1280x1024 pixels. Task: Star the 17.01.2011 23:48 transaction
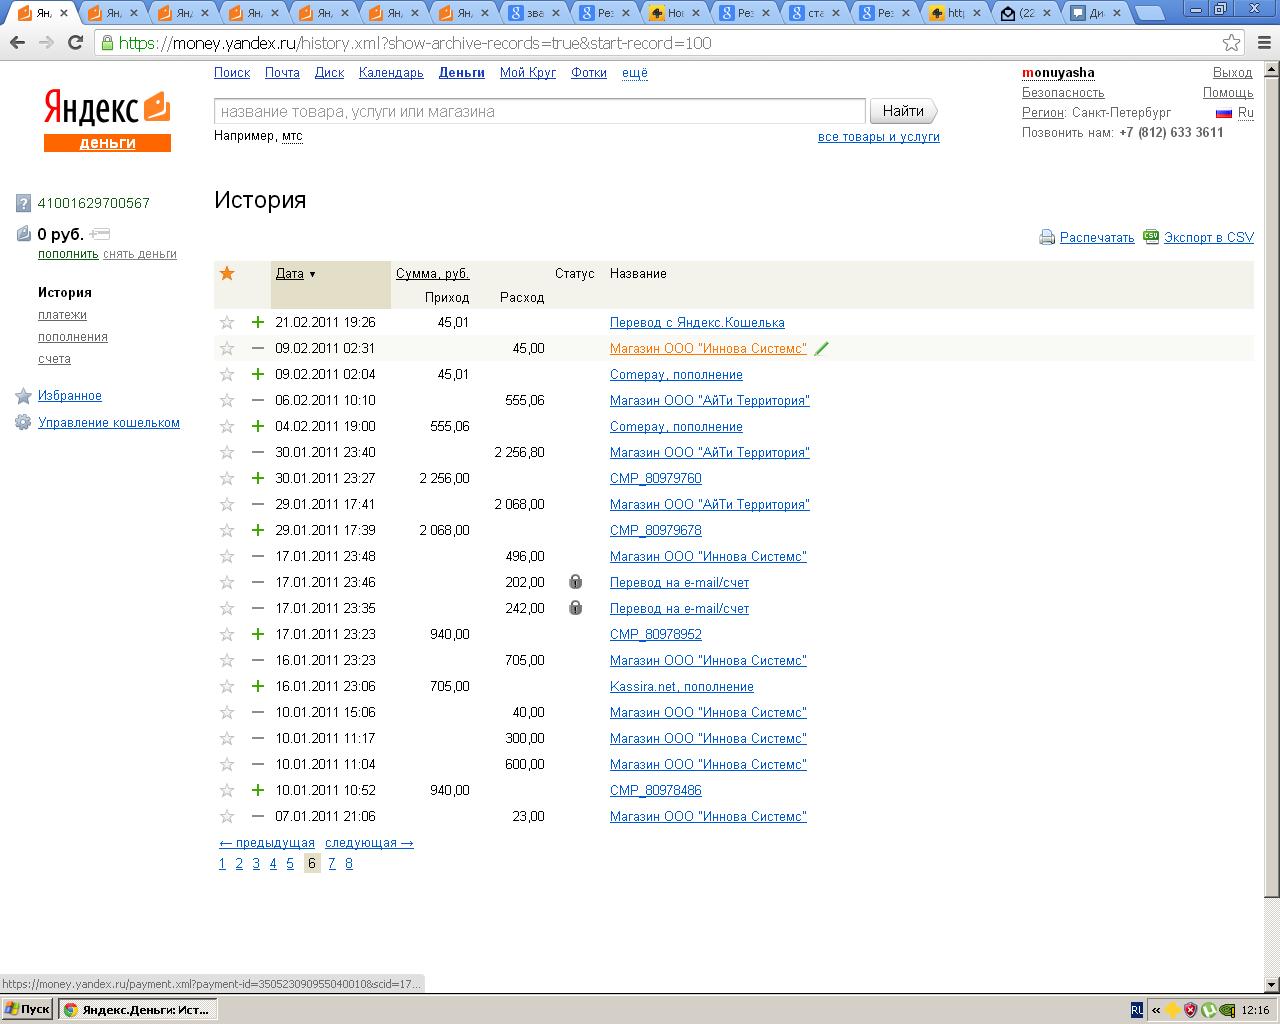pyautogui.click(x=227, y=556)
